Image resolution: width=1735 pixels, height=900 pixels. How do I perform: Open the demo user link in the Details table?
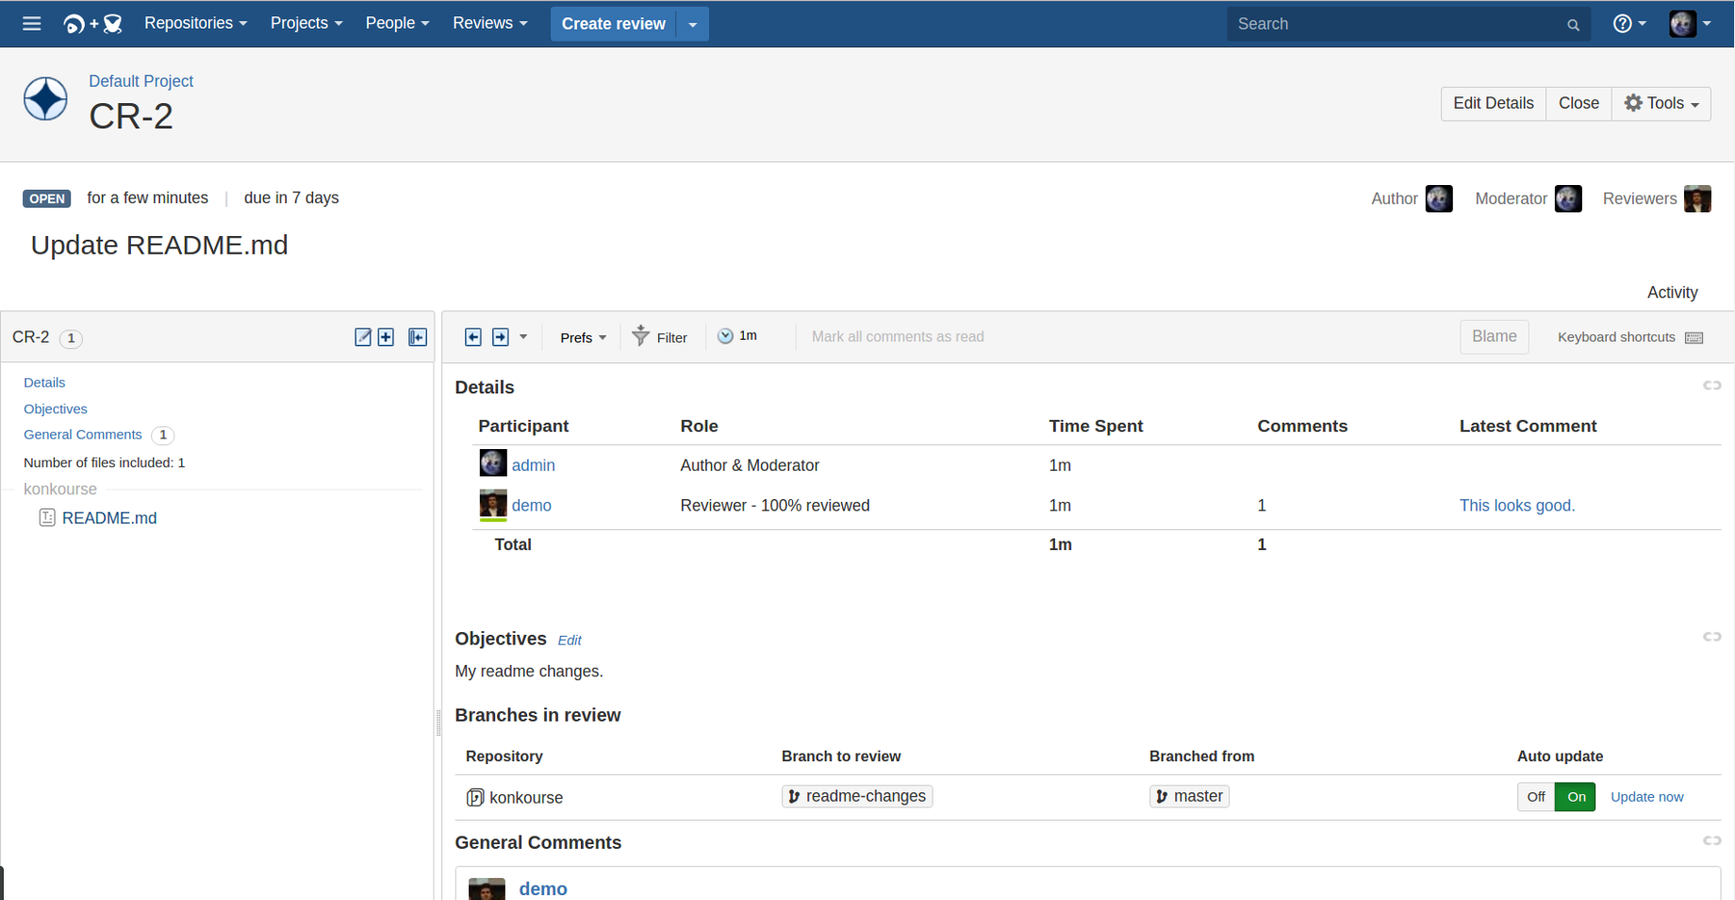click(x=531, y=505)
